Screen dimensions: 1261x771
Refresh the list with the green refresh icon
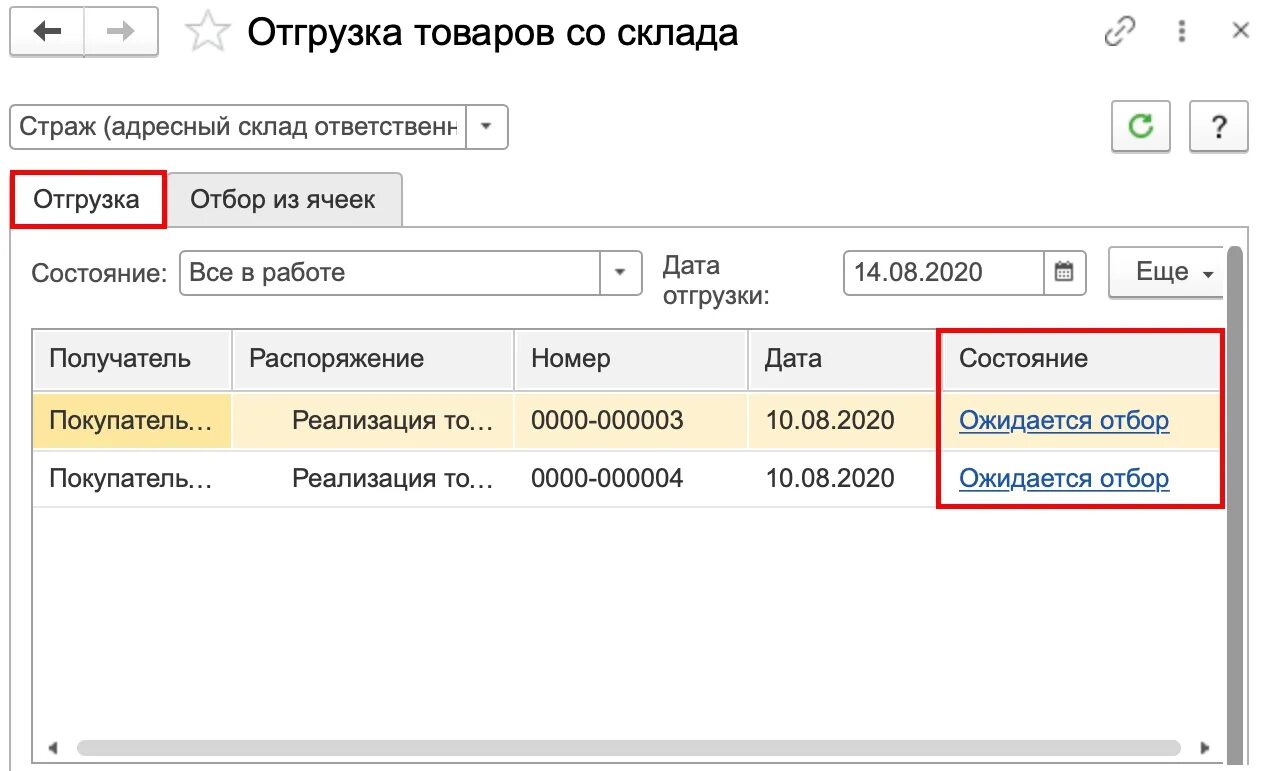click(1140, 126)
